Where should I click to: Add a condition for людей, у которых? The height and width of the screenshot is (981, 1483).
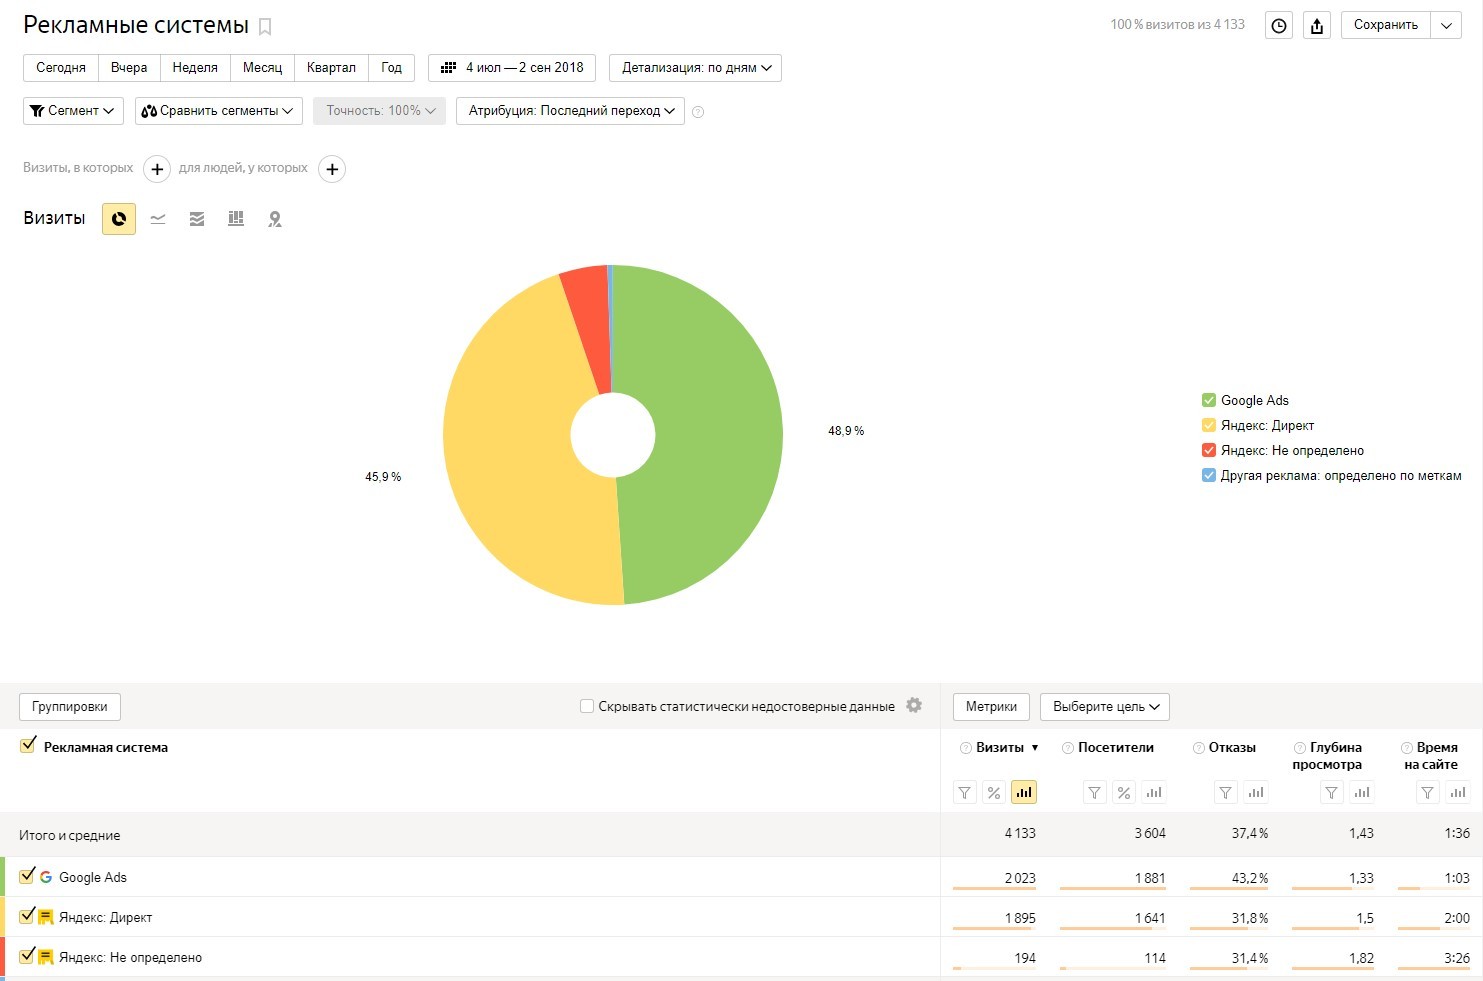pos(332,169)
